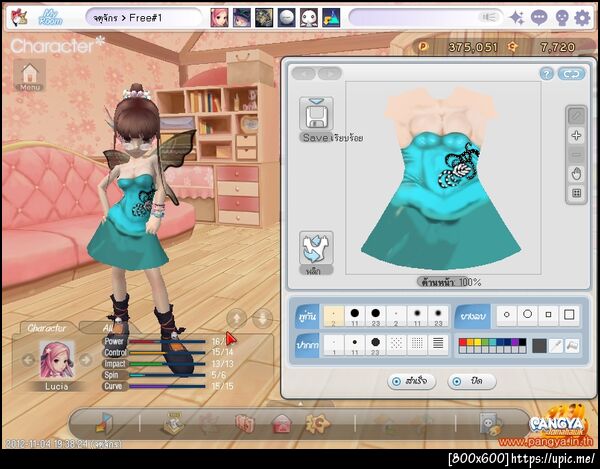This screenshot has height=469, width=600.
Task: Select pen size 23
Action: (375, 345)
